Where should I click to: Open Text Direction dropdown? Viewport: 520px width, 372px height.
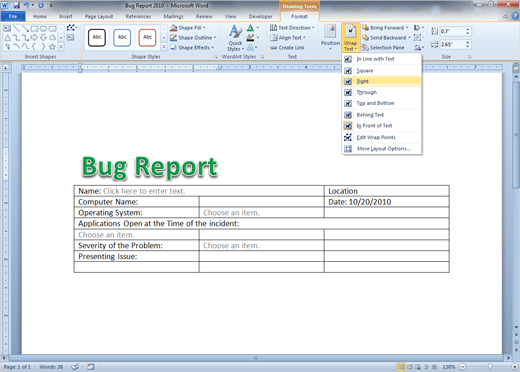click(x=292, y=28)
